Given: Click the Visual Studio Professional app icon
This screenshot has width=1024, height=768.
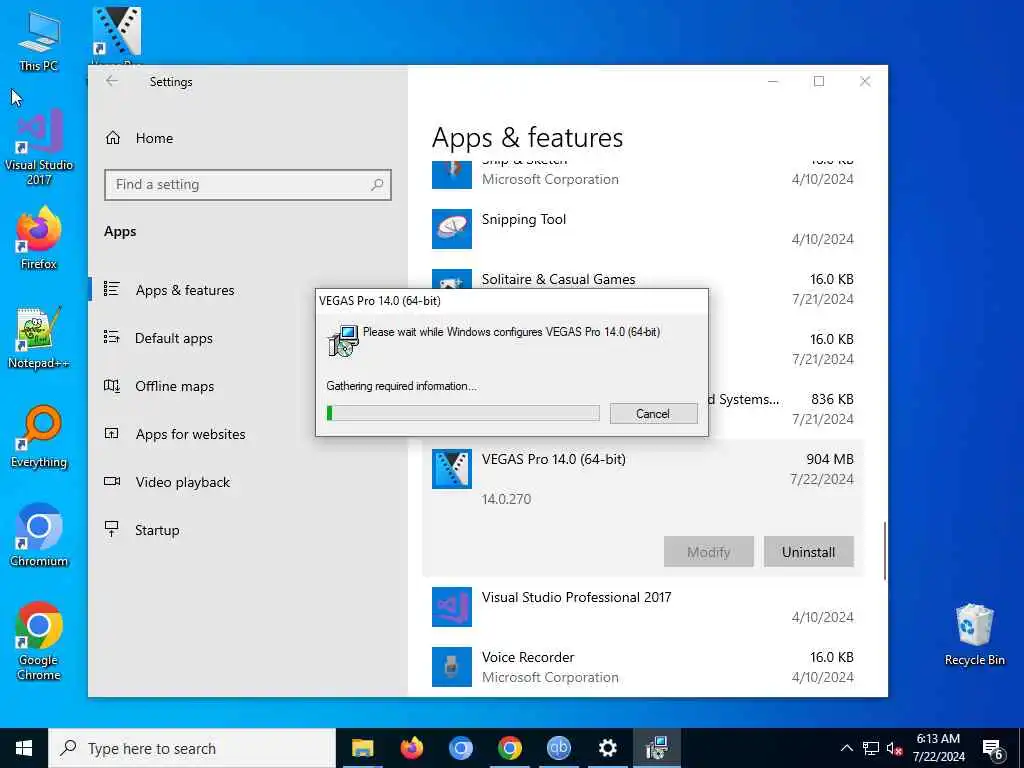Looking at the screenshot, I should 452,607.
